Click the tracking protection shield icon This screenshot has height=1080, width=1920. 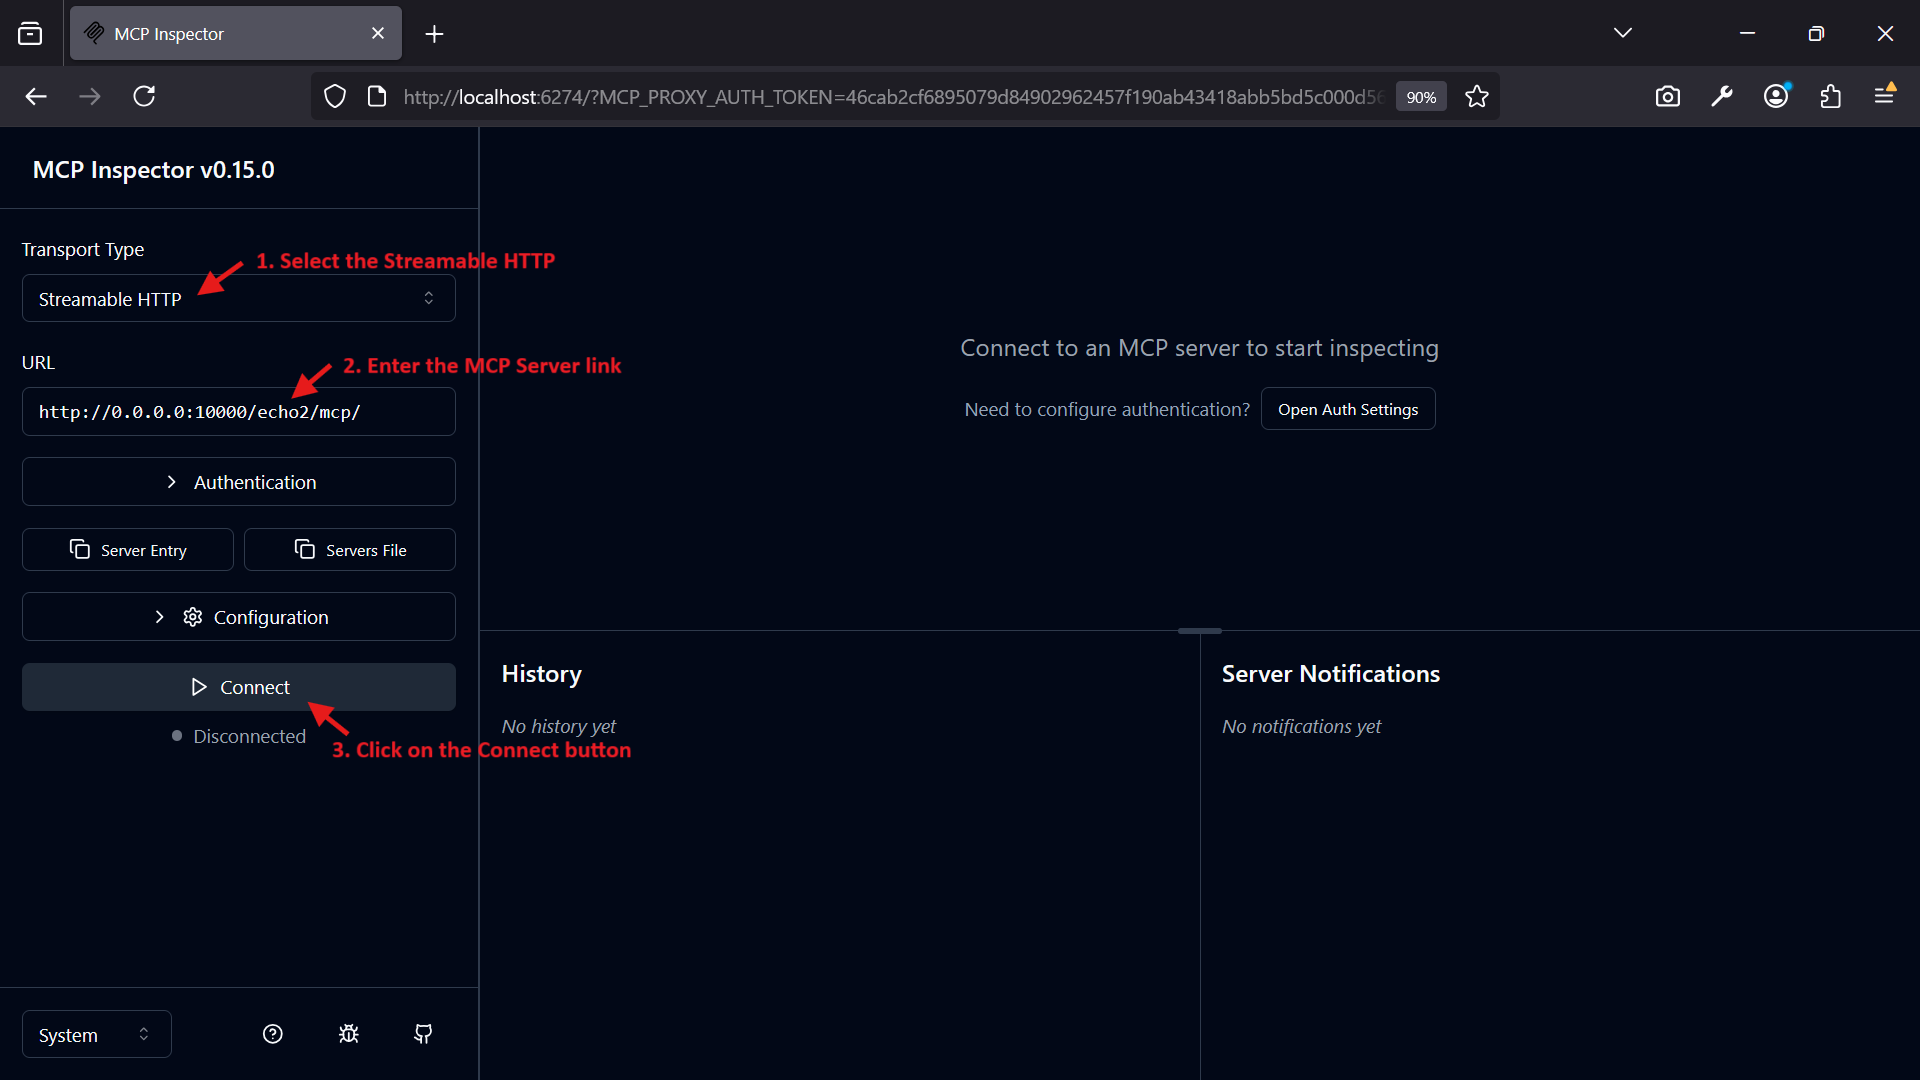tap(335, 96)
